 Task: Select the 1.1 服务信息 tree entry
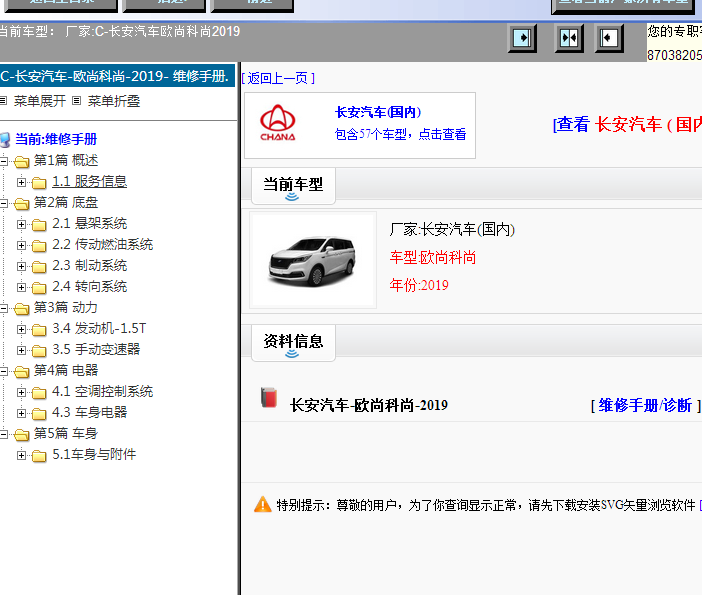[x=90, y=181]
